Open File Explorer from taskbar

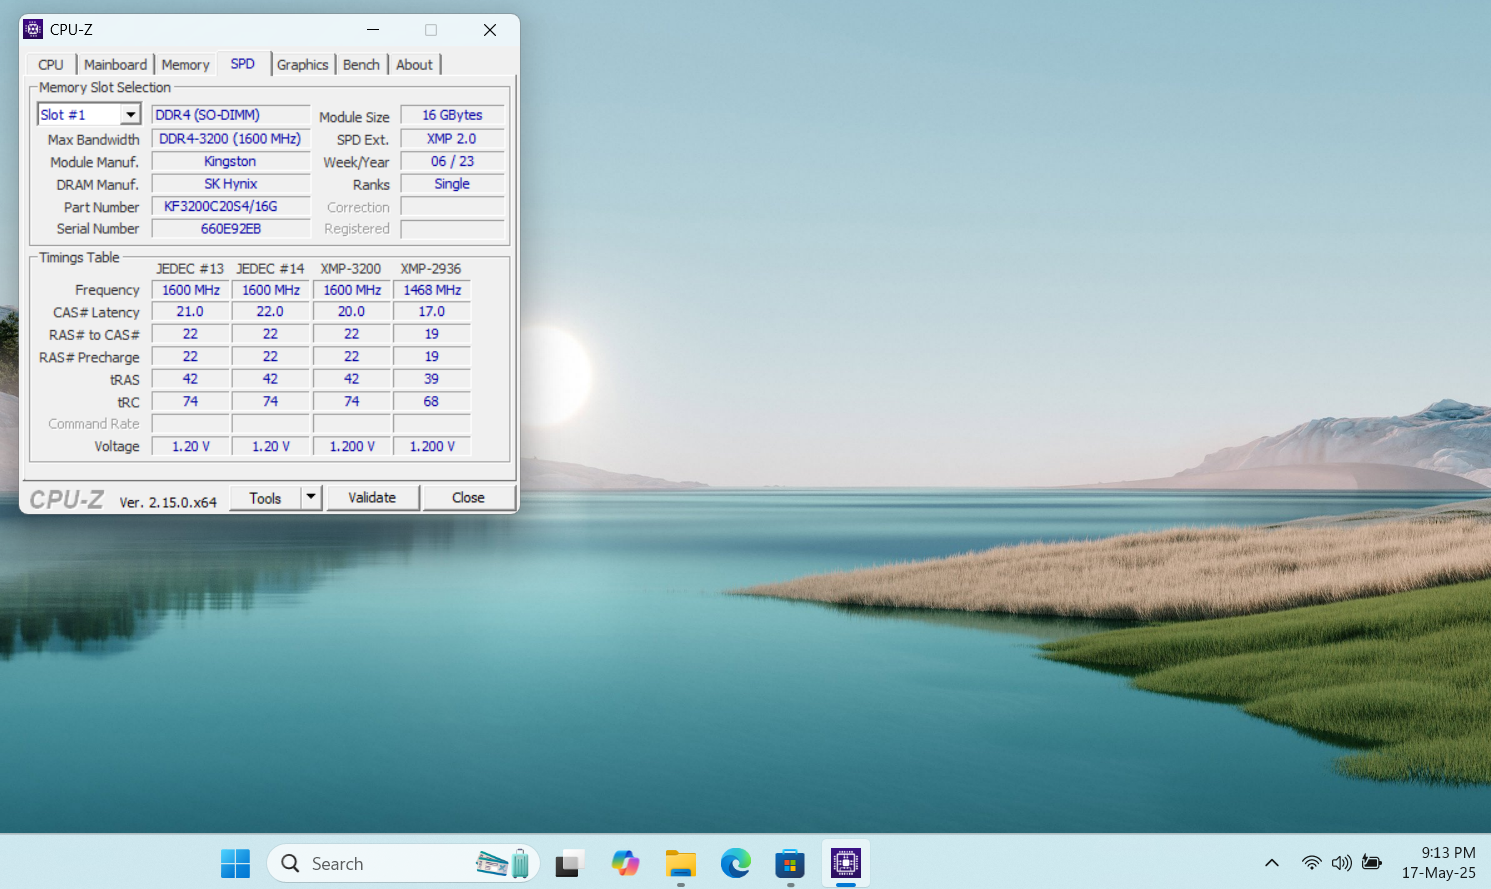click(680, 863)
